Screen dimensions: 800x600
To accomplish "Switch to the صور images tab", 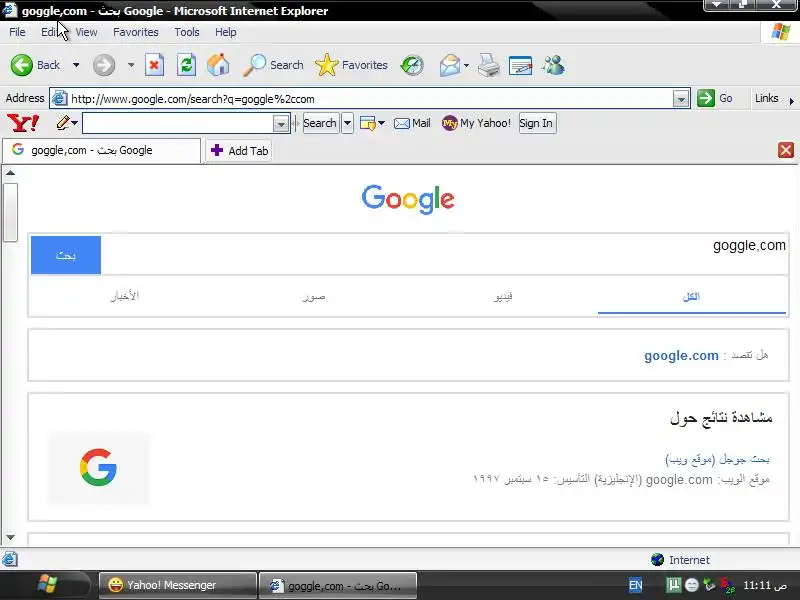I will coord(314,296).
